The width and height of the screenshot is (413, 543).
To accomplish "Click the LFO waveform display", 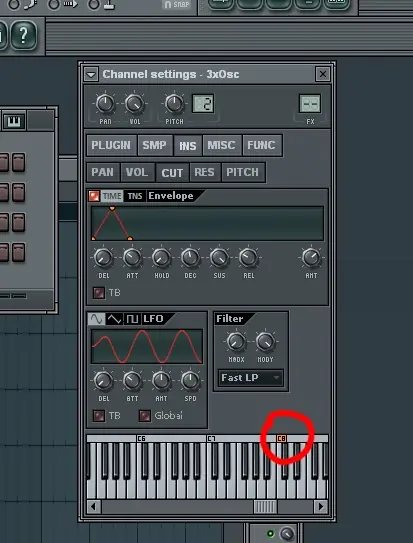I will [147, 346].
